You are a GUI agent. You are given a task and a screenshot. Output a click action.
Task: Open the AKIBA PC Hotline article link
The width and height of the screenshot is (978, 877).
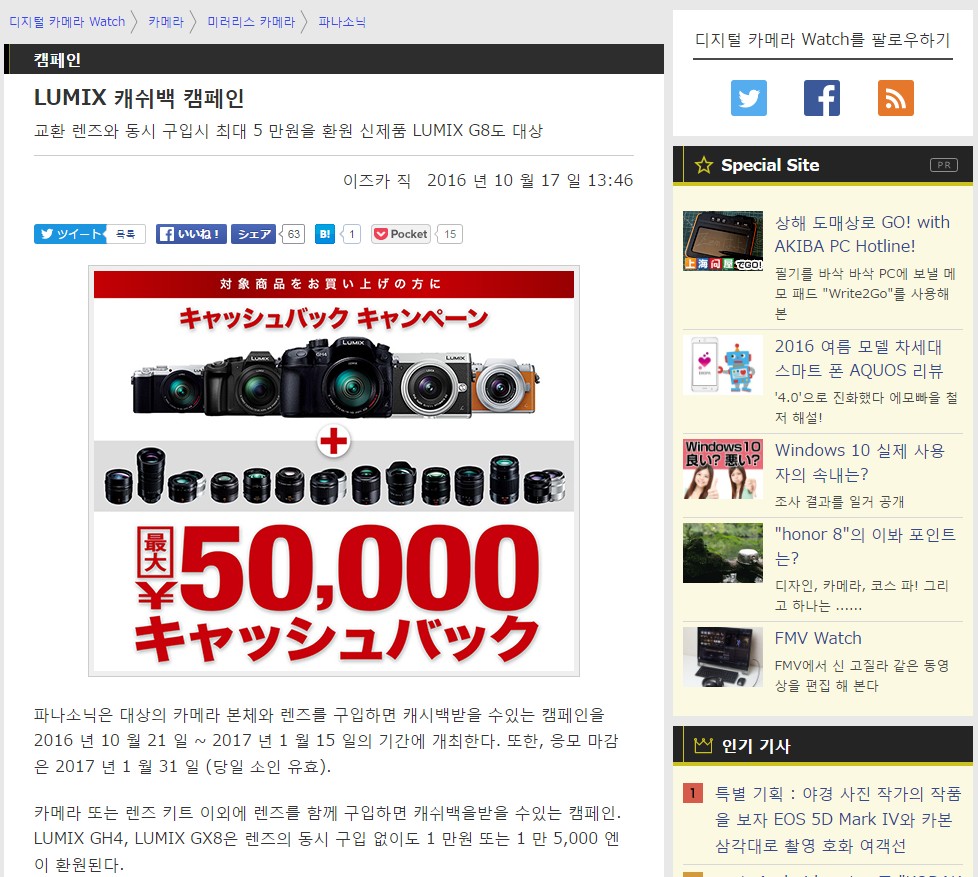point(861,234)
